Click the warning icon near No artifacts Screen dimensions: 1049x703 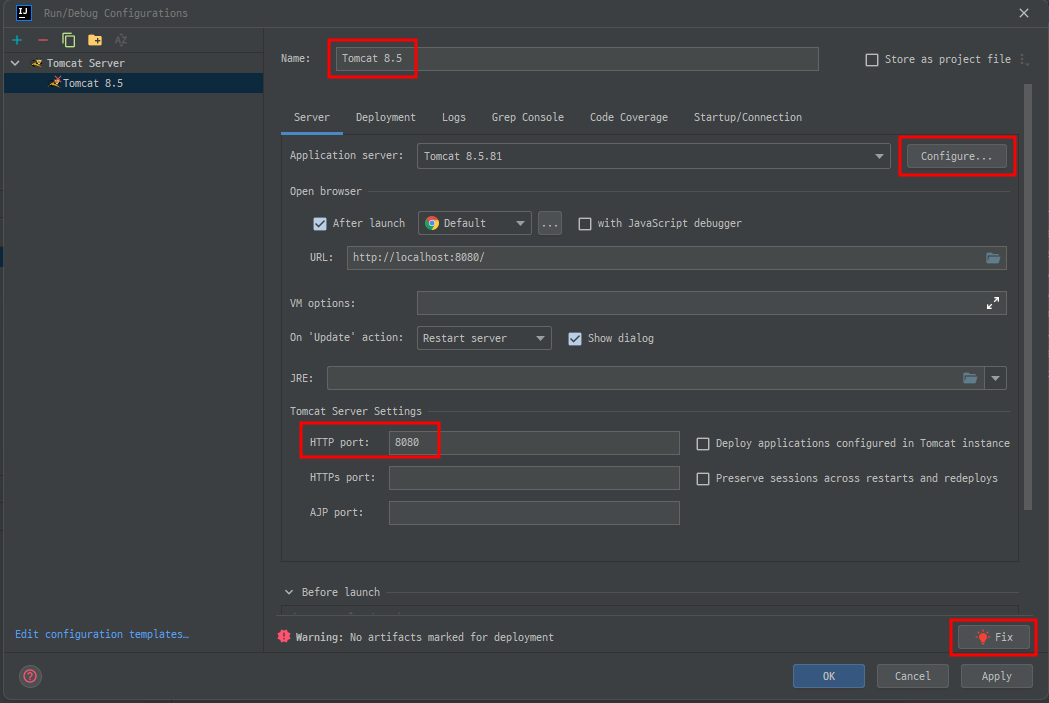pyautogui.click(x=284, y=637)
